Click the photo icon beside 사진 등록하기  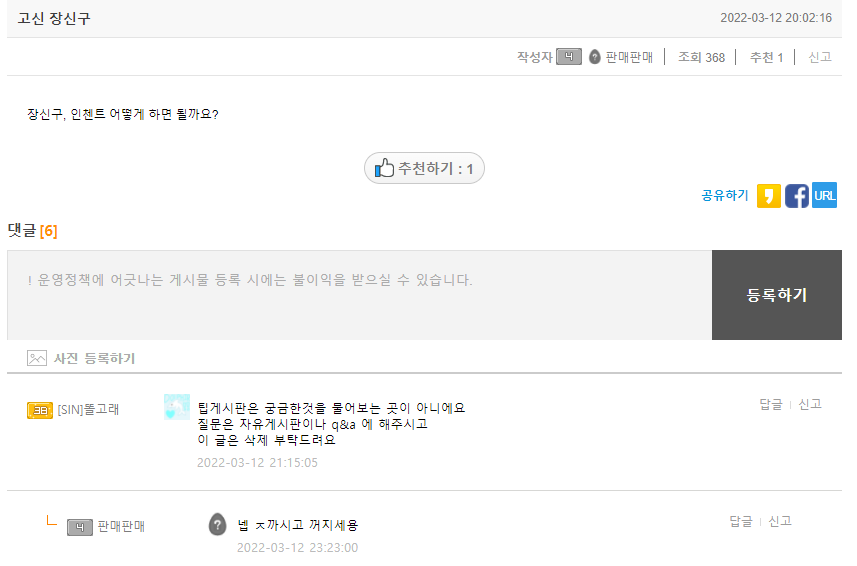pyautogui.click(x=37, y=358)
